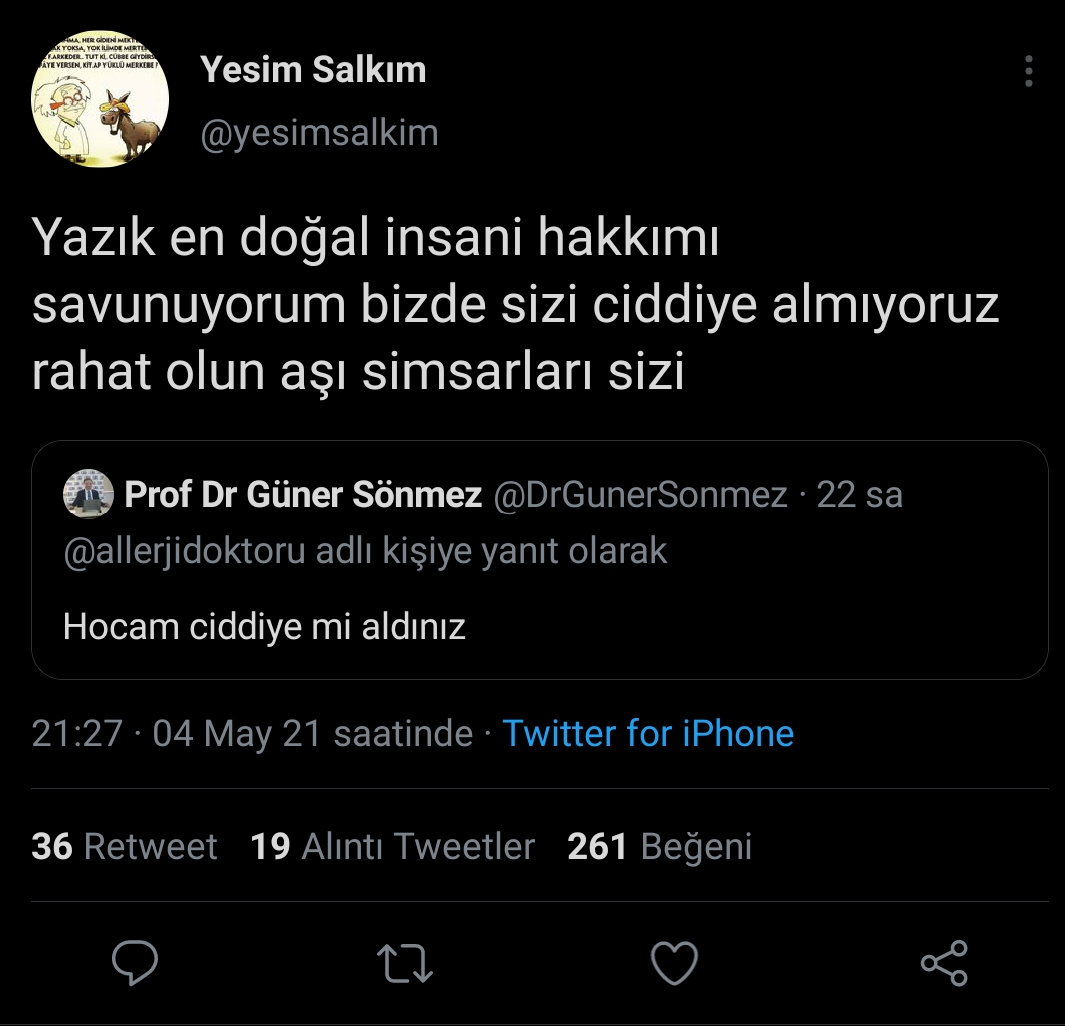1065x1026 pixels.
Task: Click the 21:27 · 04 May 21 timestamp
Action: pos(251,734)
